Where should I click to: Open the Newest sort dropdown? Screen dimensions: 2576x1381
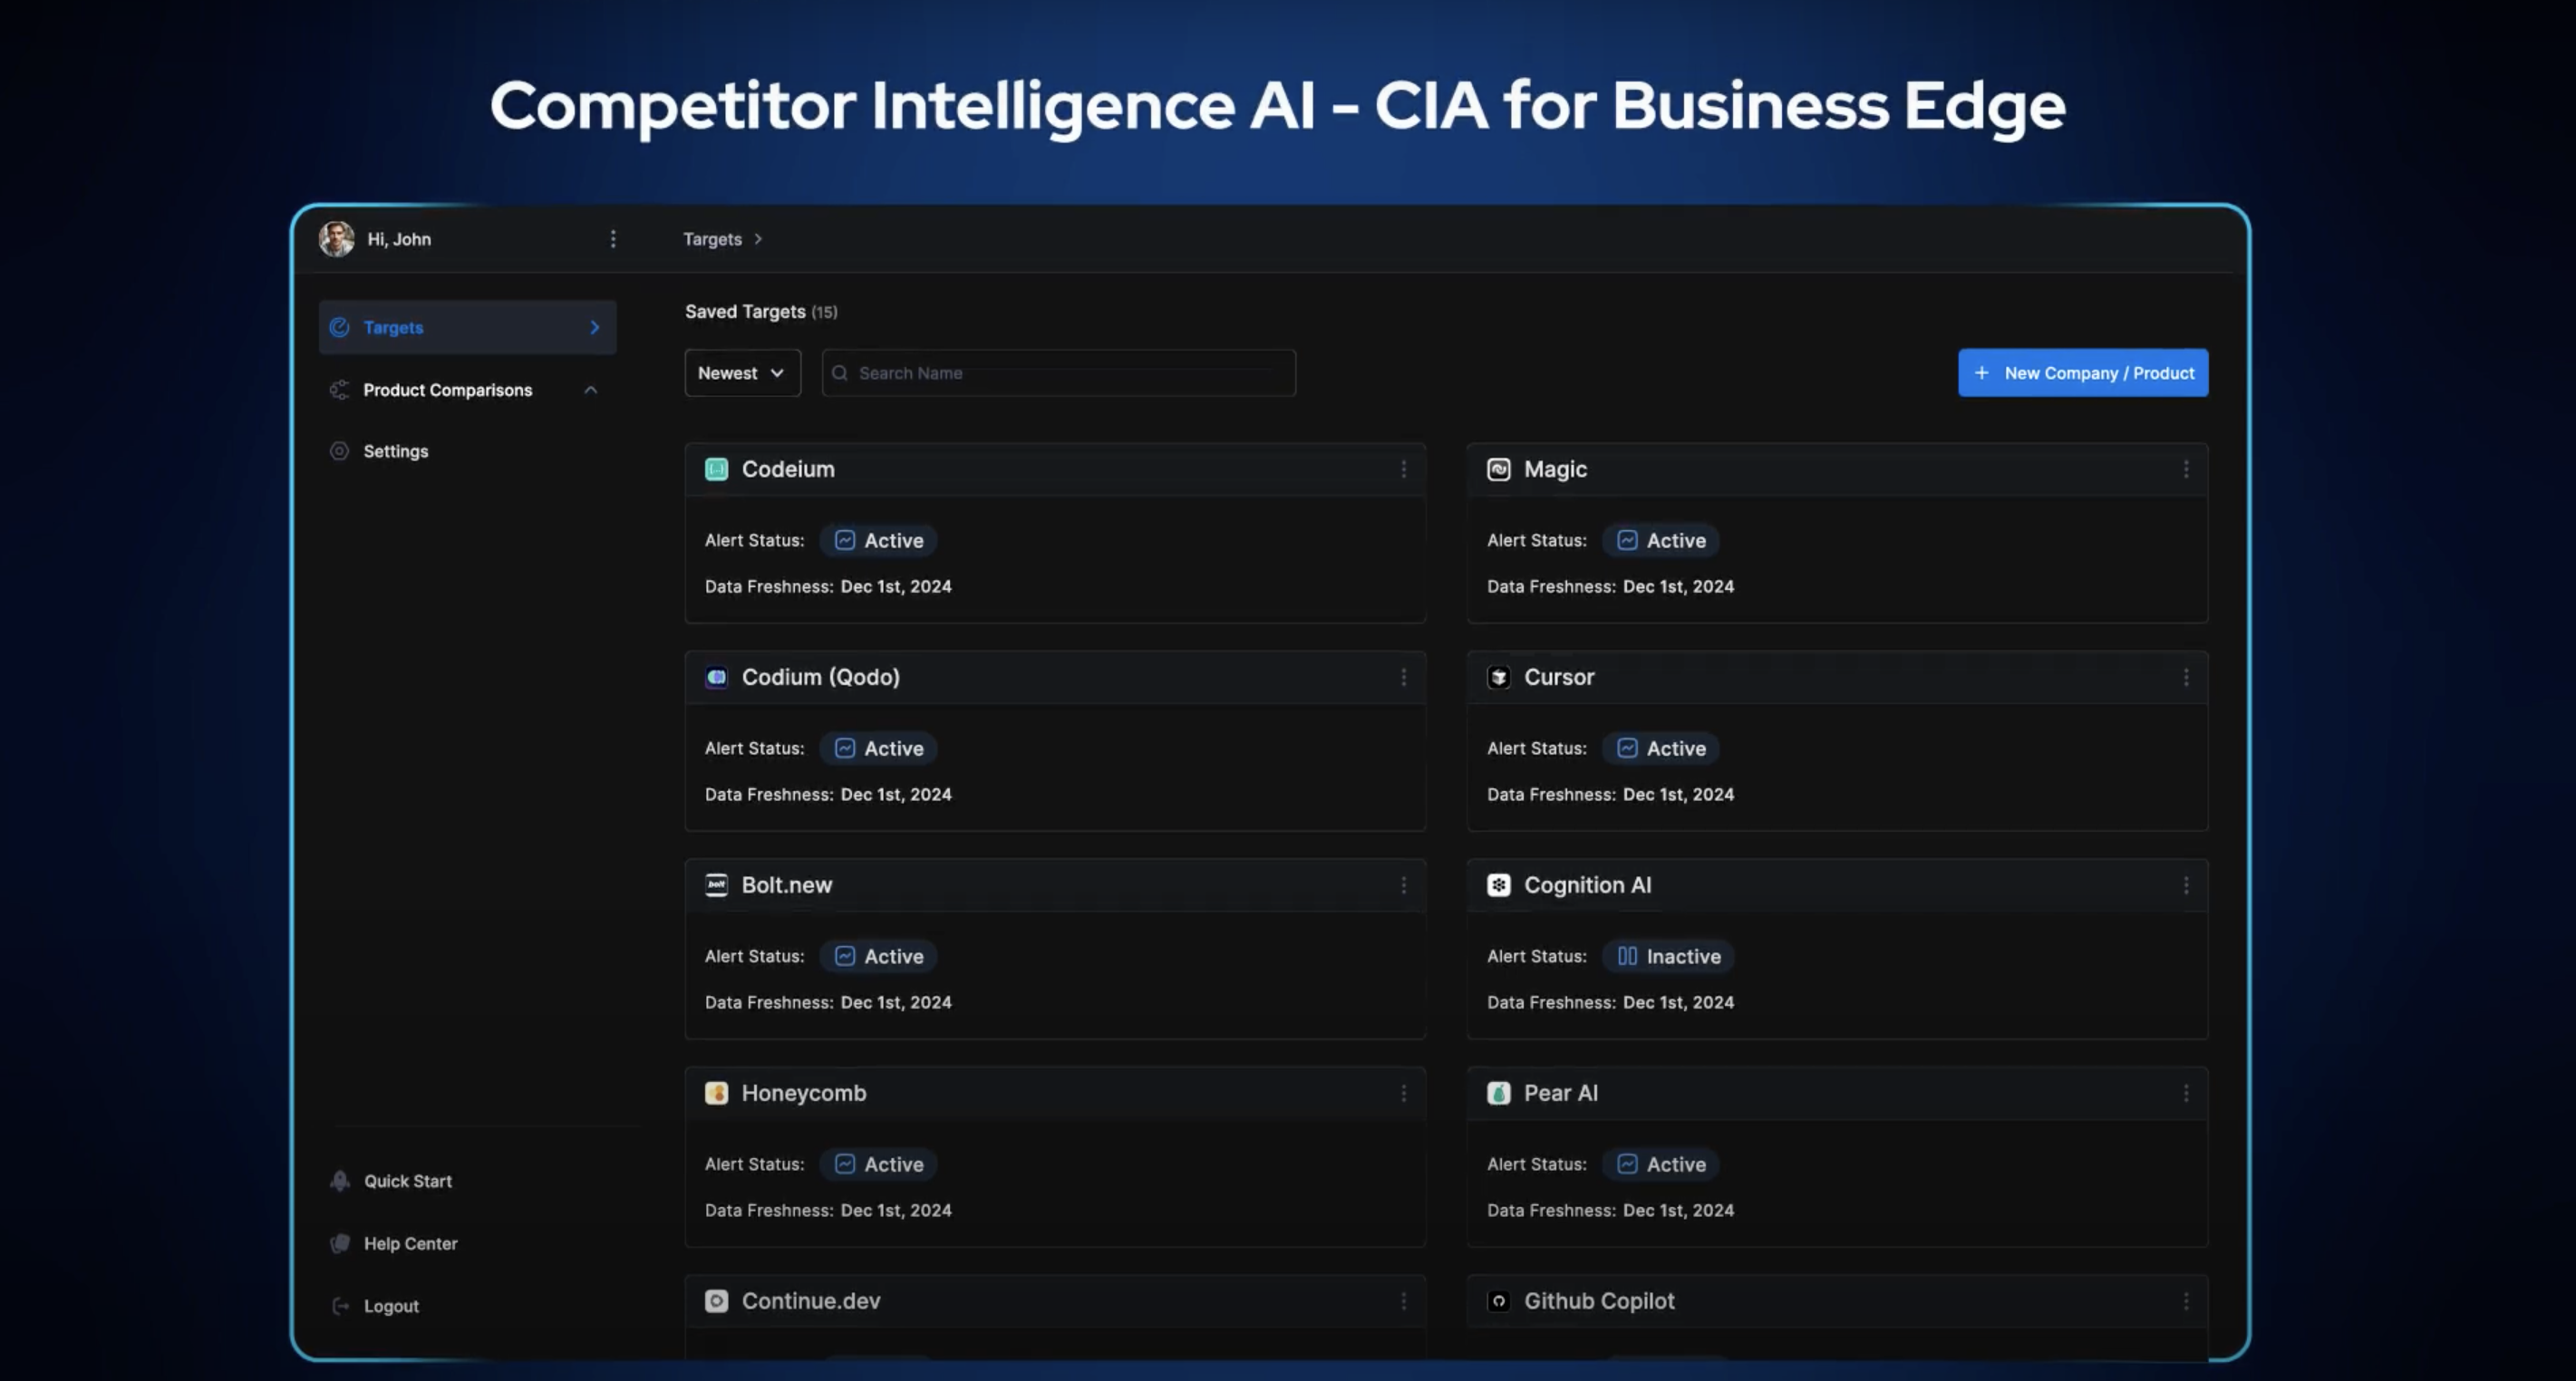click(742, 373)
